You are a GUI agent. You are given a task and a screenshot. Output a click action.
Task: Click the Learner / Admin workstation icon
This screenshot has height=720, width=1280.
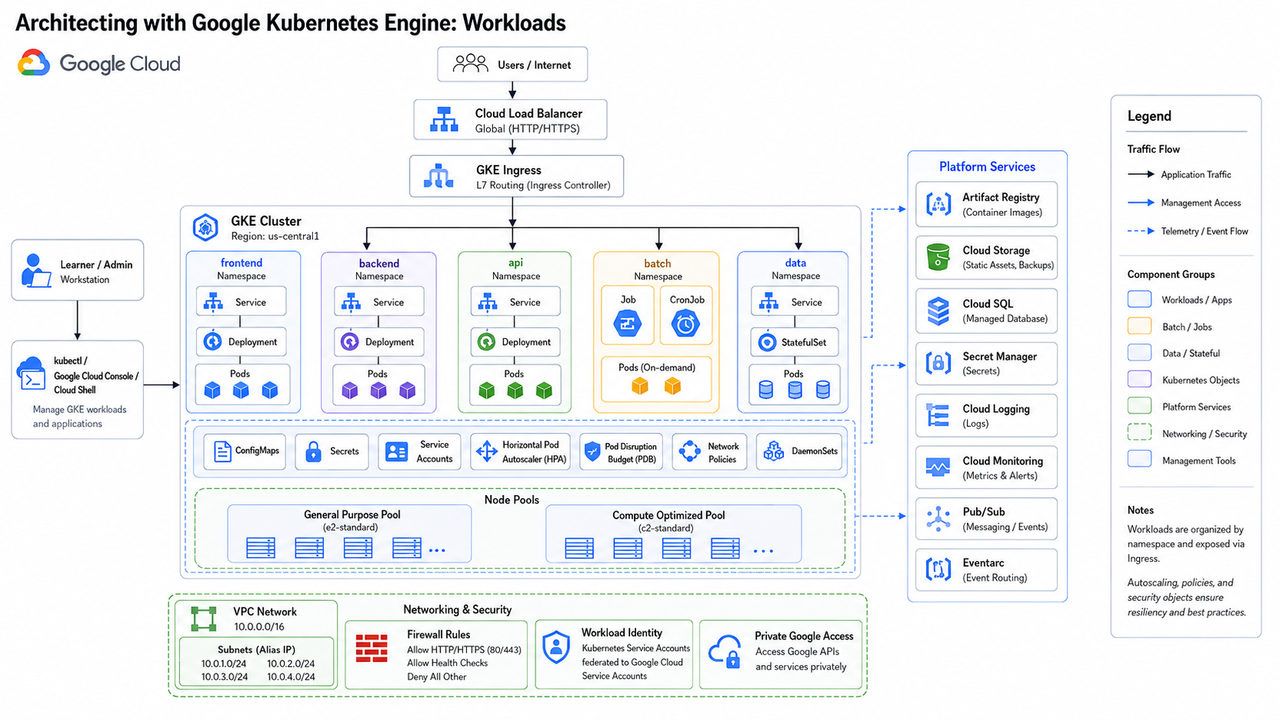[x=36, y=272]
